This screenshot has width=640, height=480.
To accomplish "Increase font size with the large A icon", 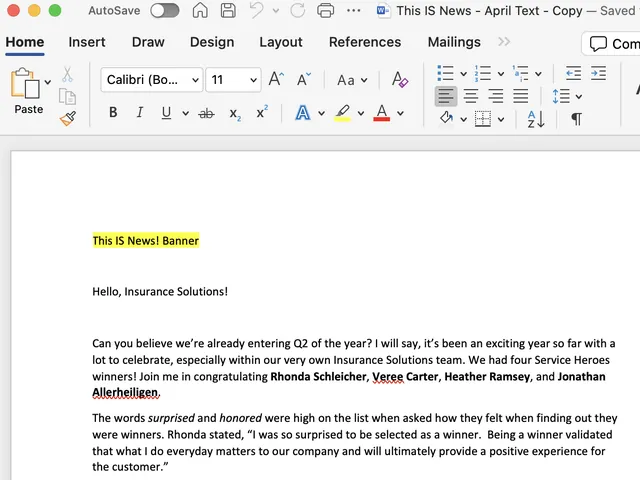I will coord(276,79).
